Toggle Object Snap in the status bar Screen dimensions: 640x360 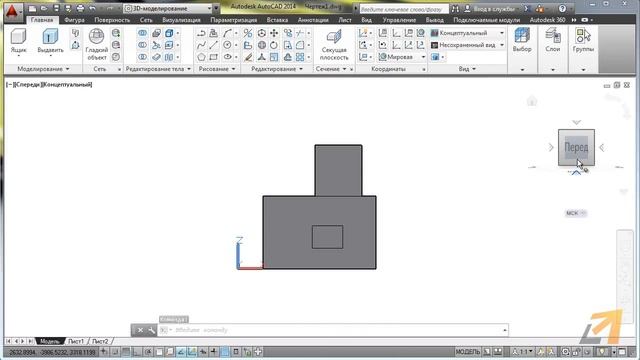coord(159,351)
